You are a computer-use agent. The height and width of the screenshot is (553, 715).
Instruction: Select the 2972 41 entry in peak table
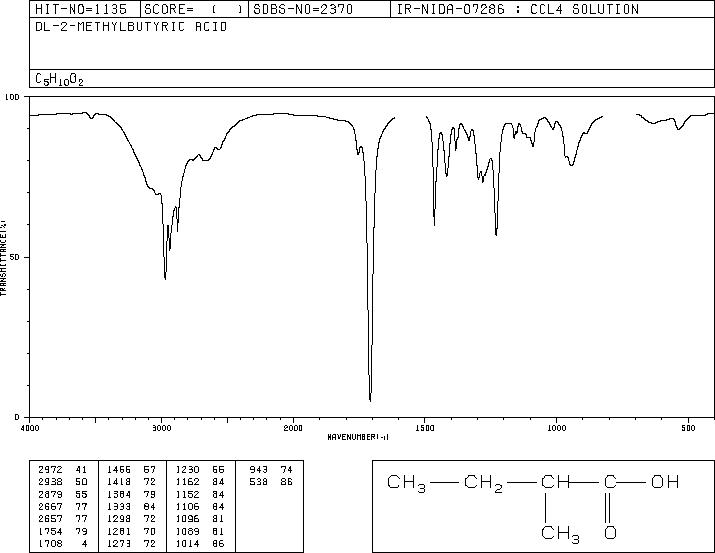tap(63, 469)
